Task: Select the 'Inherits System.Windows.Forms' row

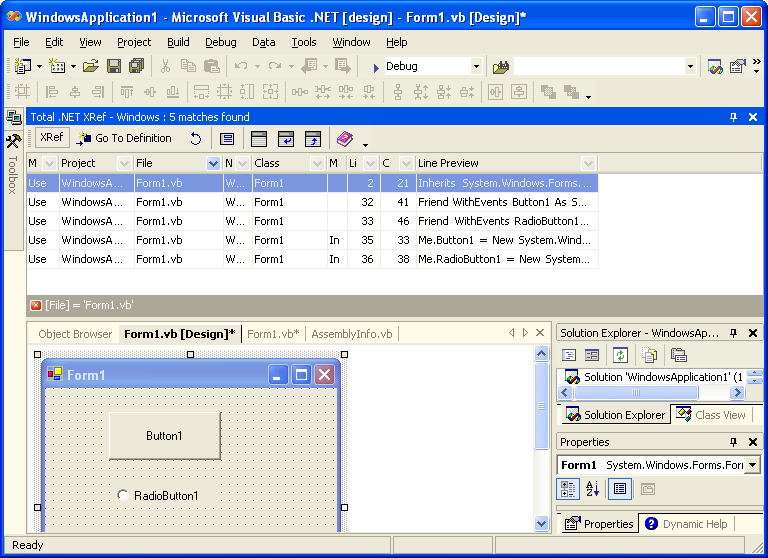Action: (312, 183)
